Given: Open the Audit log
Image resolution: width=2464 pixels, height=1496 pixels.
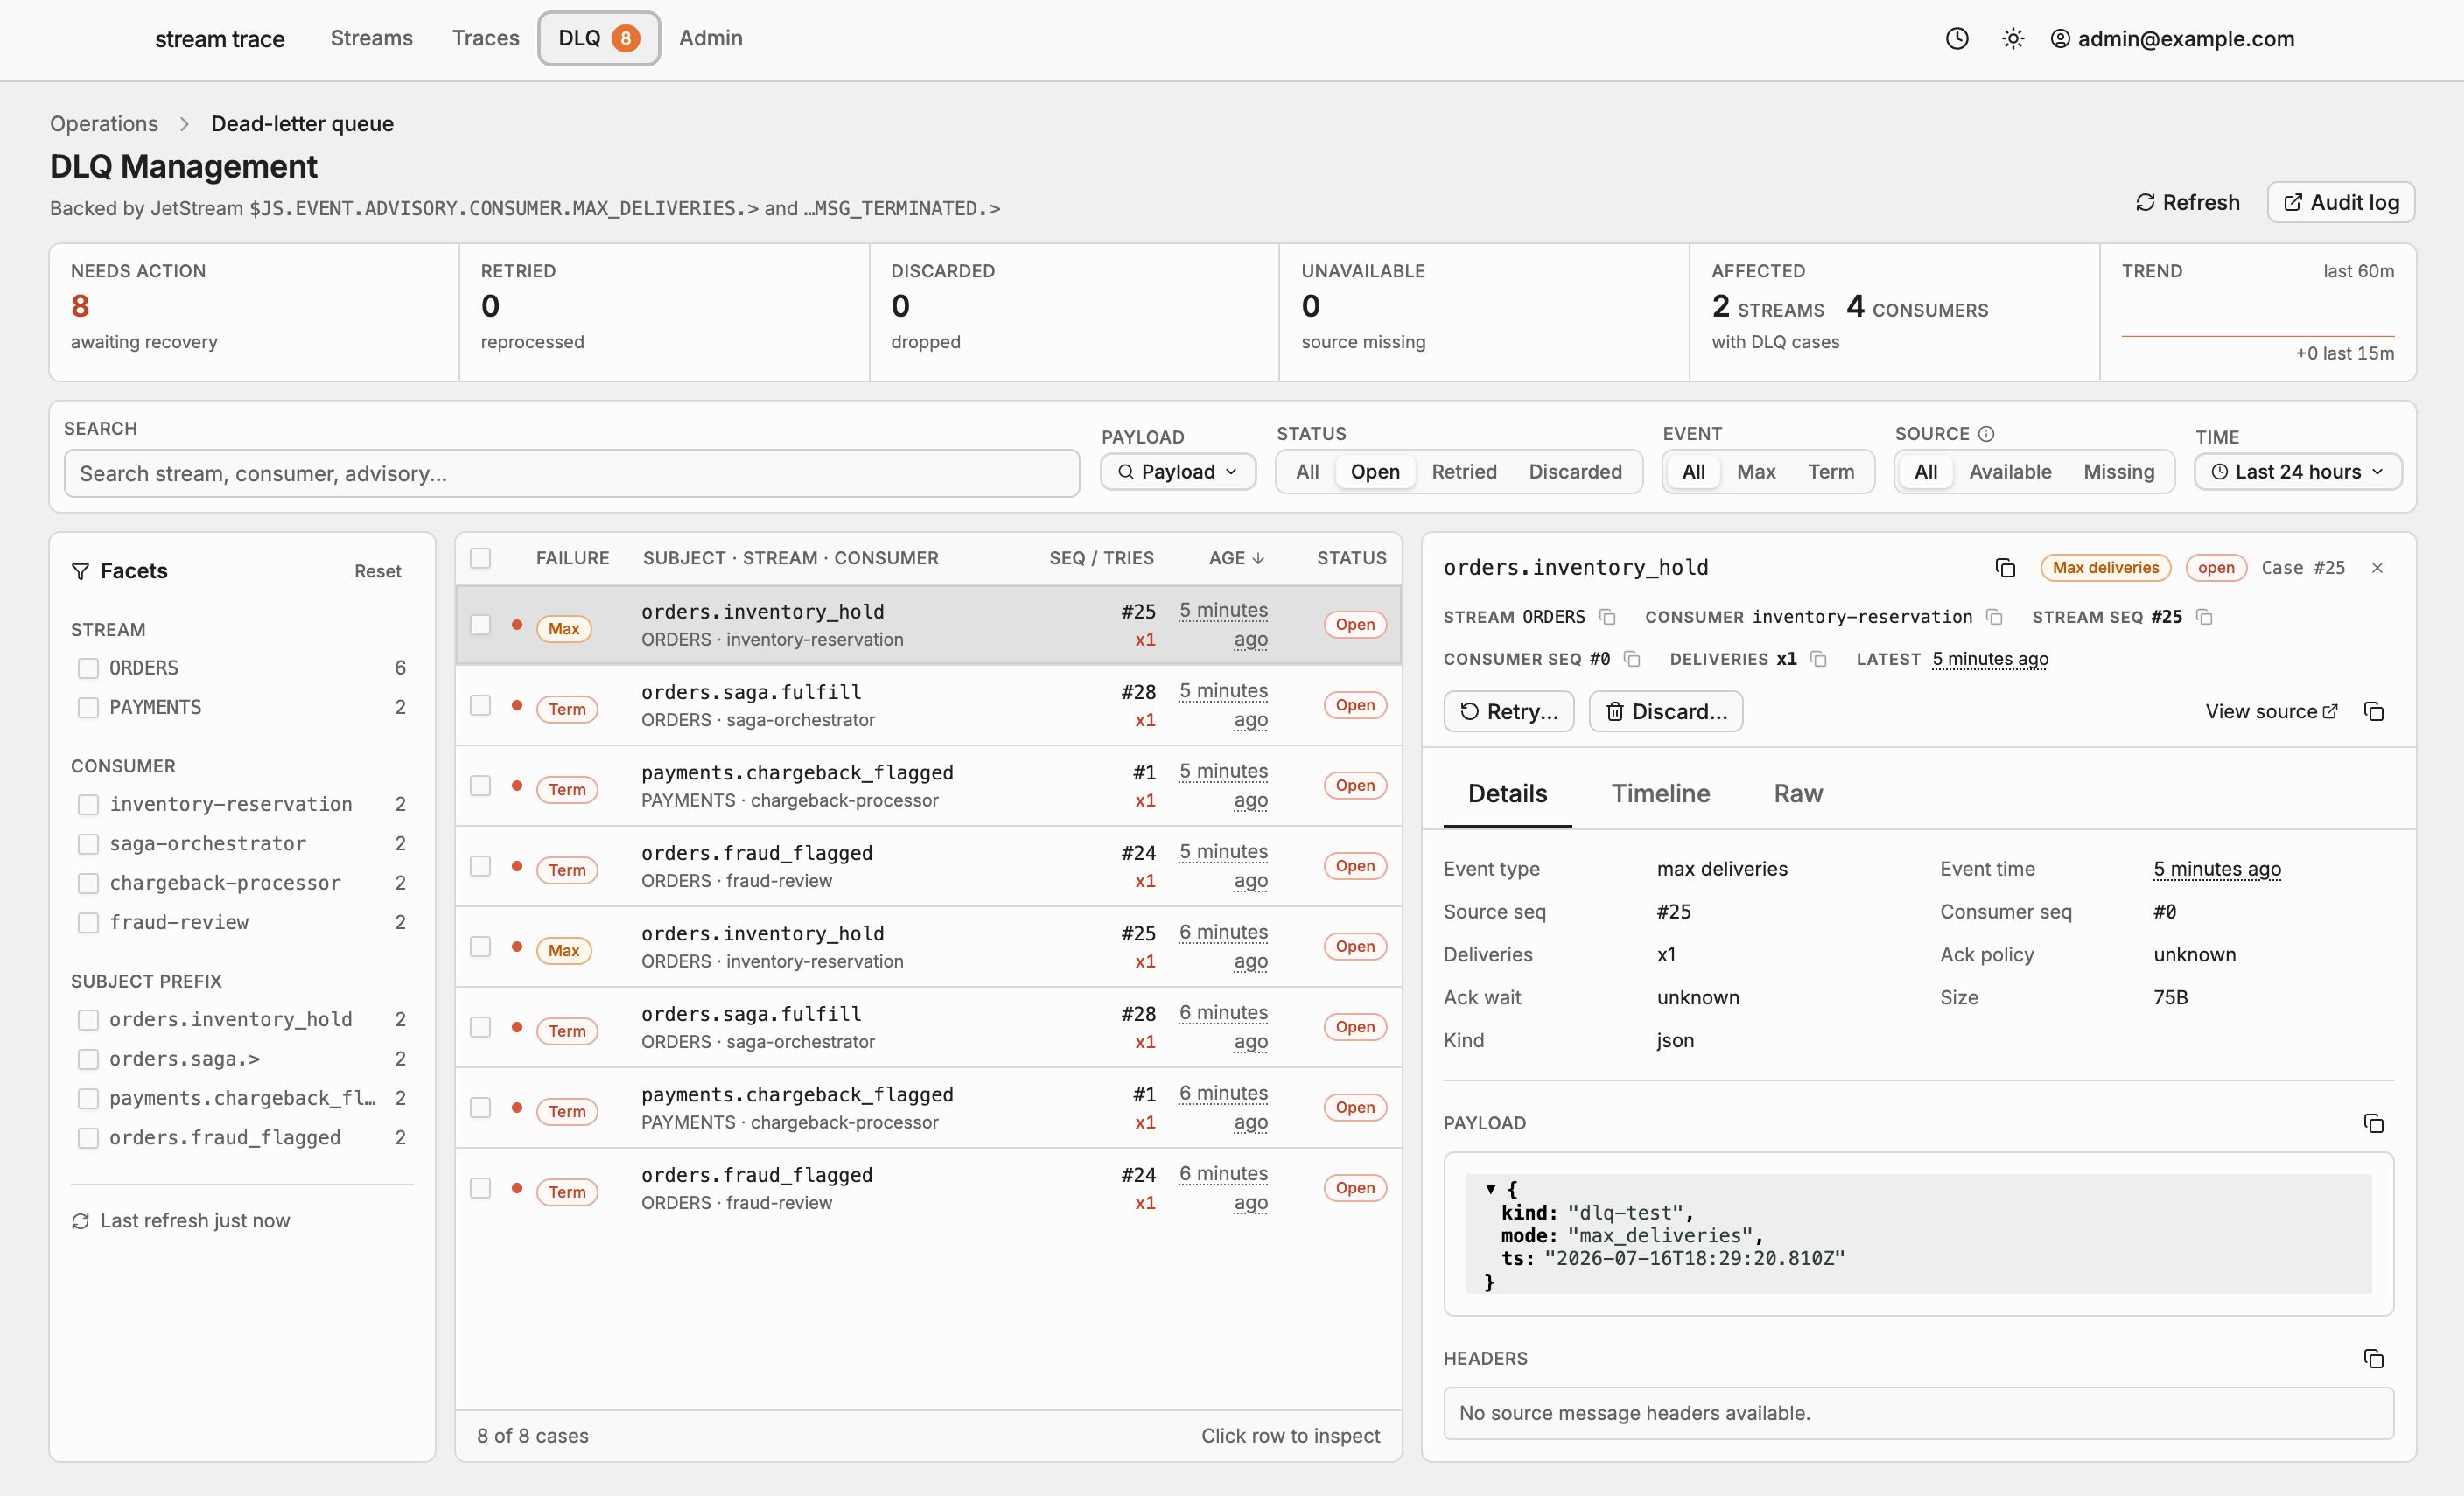Looking at the screenshot, I should [2341, 202].
